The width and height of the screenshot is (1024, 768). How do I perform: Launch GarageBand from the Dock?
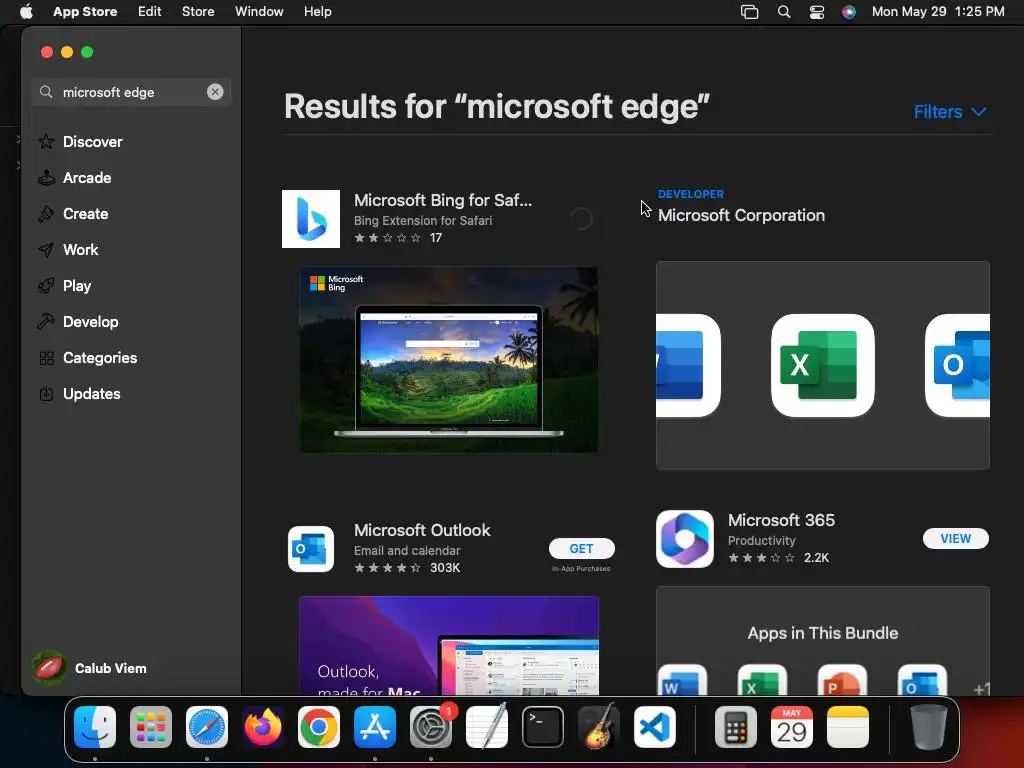point(599,727)
